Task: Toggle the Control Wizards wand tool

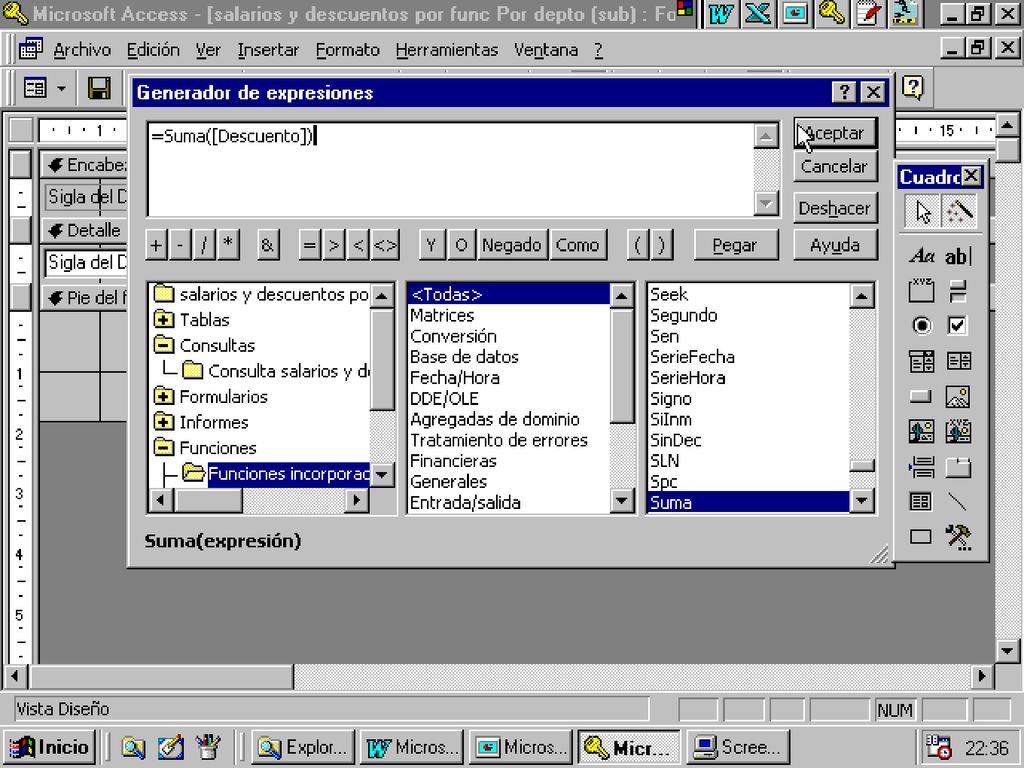Action: [x=958, y=212]
